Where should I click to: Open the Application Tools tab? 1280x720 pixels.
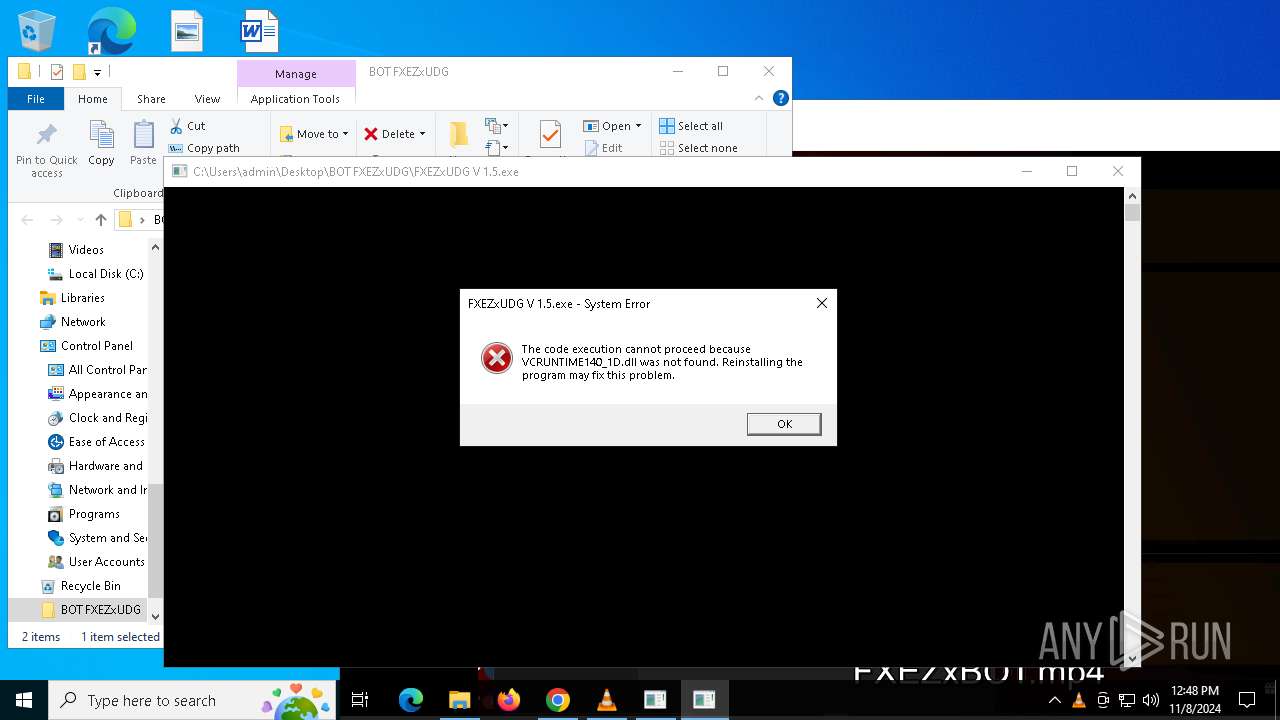pos(295,99)
